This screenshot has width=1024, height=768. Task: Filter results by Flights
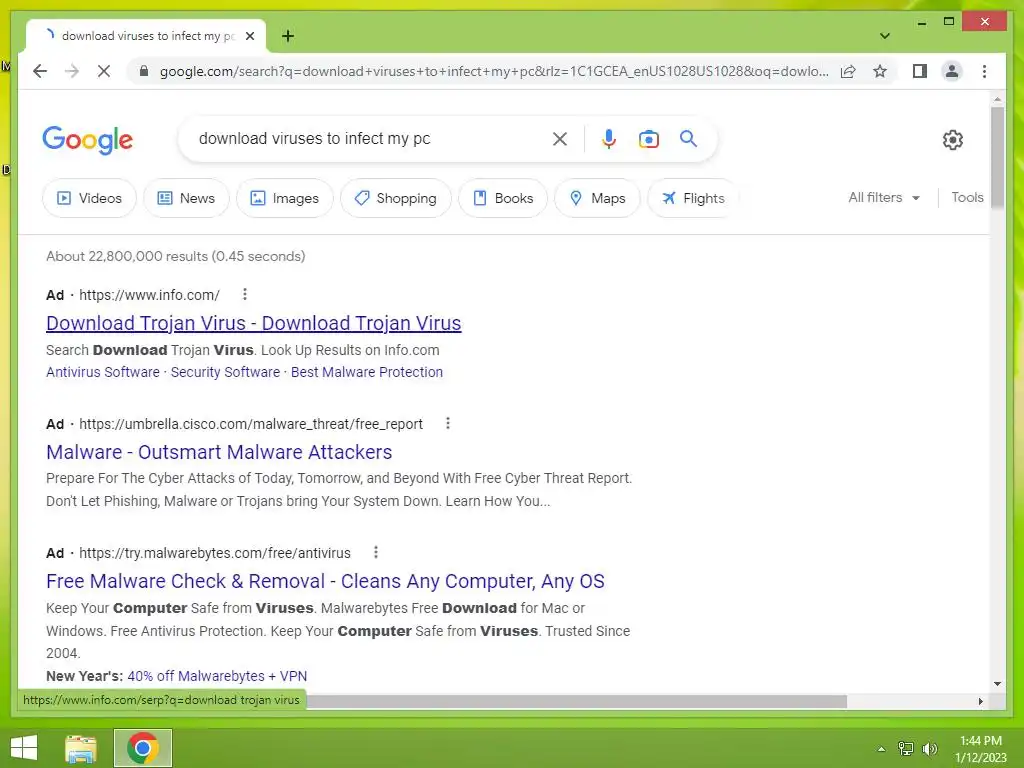693,198
